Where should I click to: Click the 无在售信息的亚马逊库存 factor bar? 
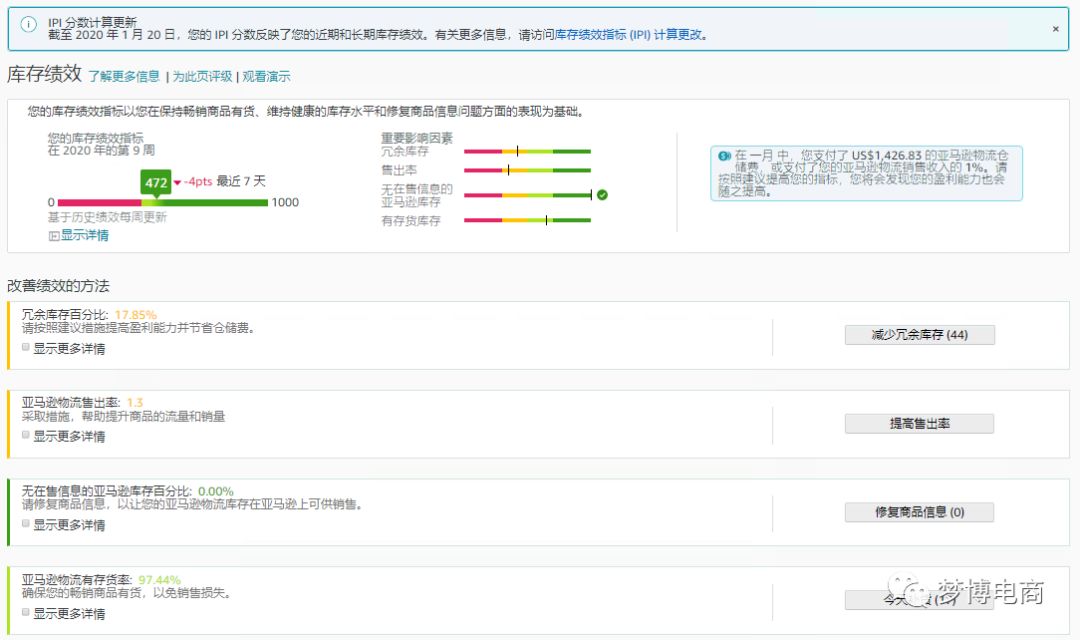527,195
